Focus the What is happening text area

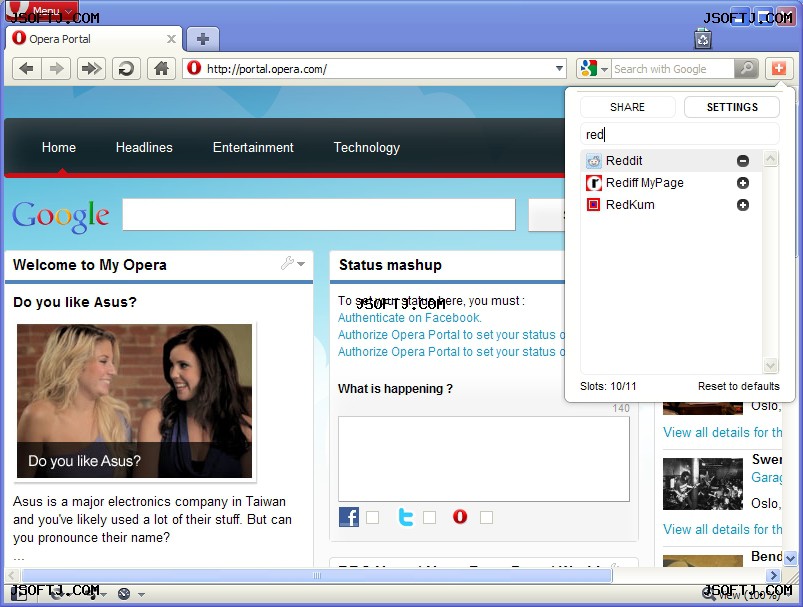(483, 459)
